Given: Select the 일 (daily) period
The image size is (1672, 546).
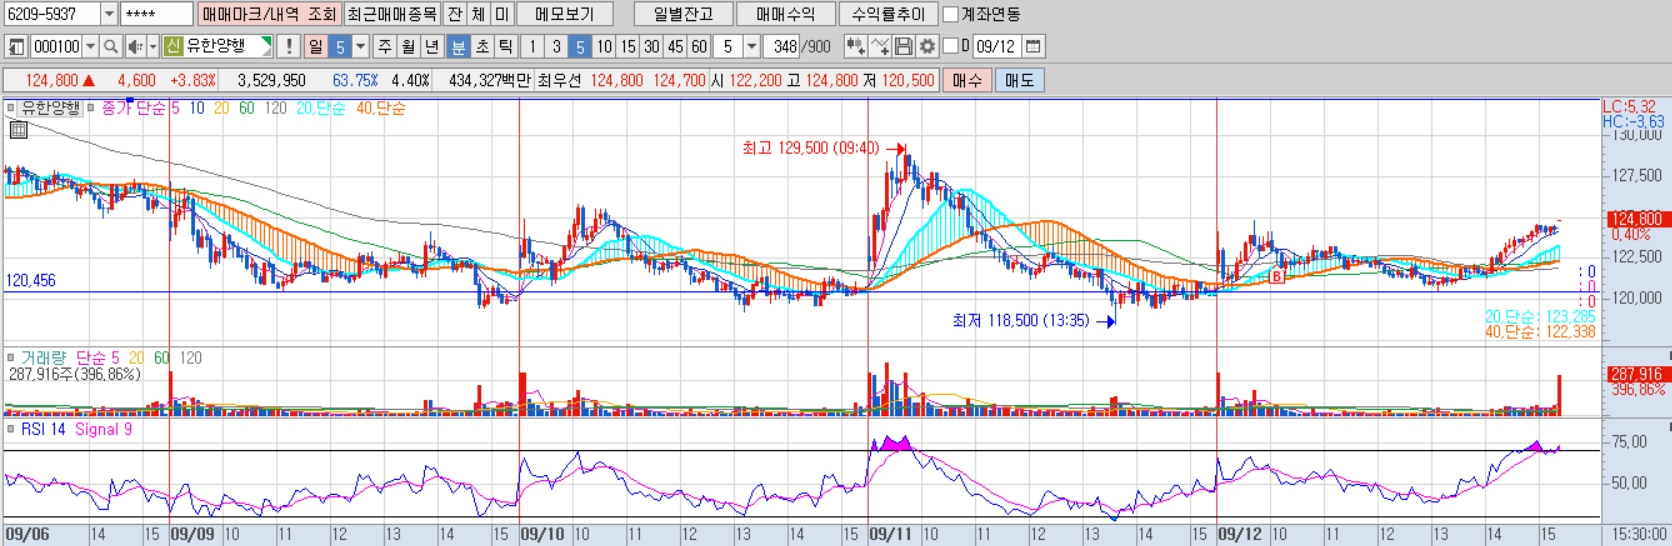Looking at the screenshot, I should [x=316, y=46].
